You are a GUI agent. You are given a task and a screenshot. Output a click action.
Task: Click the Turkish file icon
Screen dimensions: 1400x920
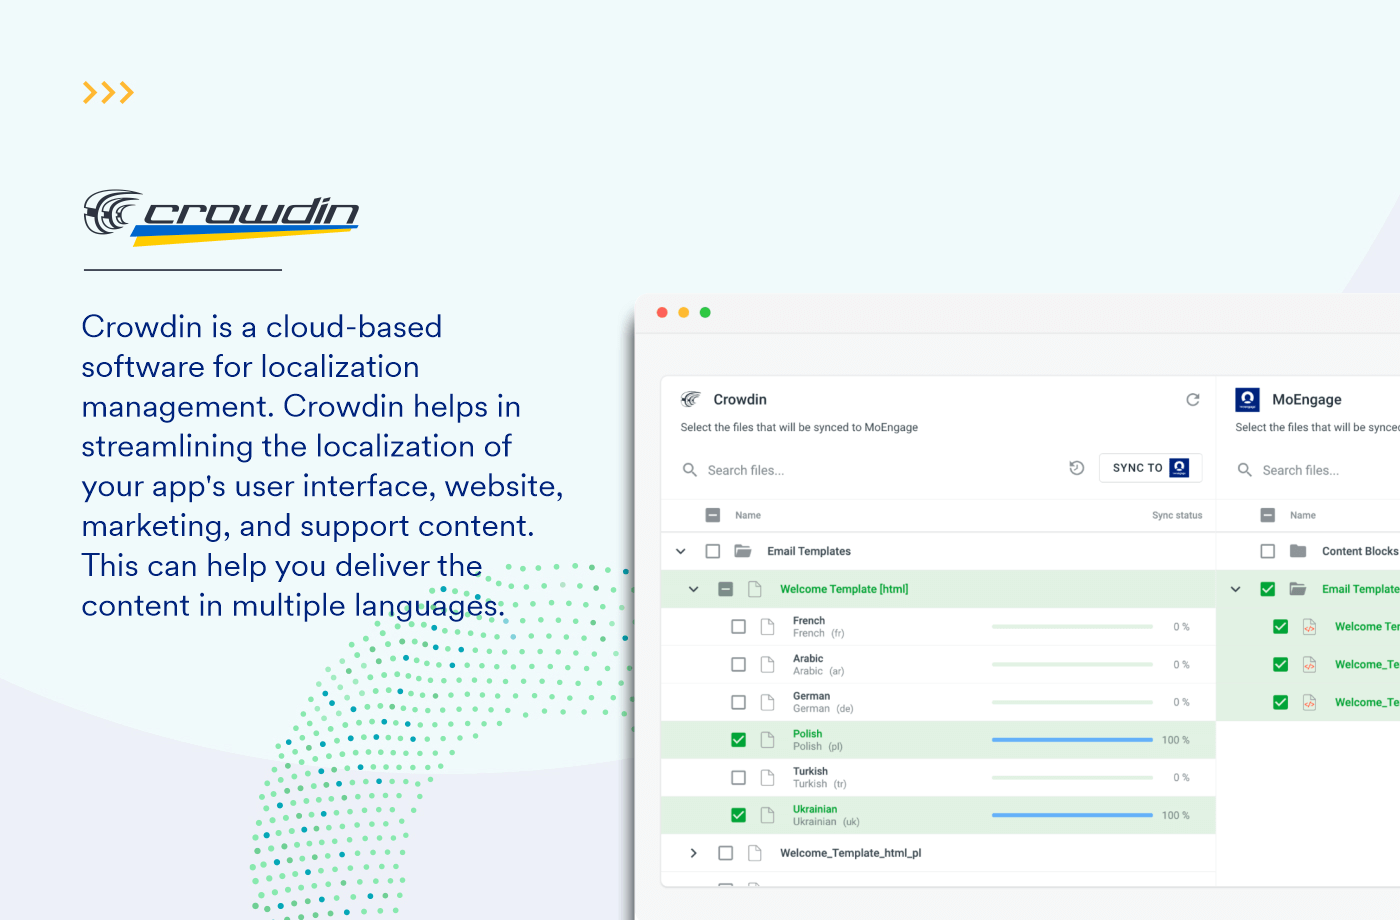coord(768,777)
